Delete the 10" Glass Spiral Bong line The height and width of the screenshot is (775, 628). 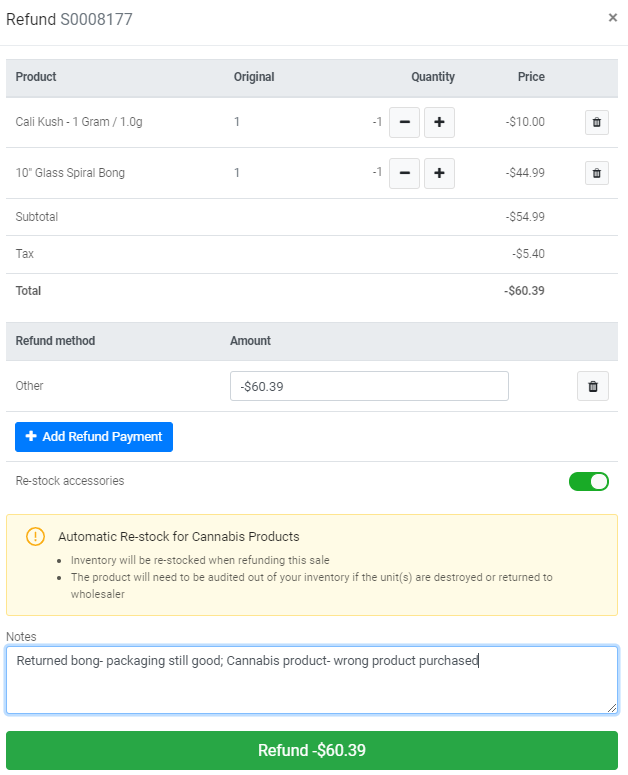click(596, 173)
